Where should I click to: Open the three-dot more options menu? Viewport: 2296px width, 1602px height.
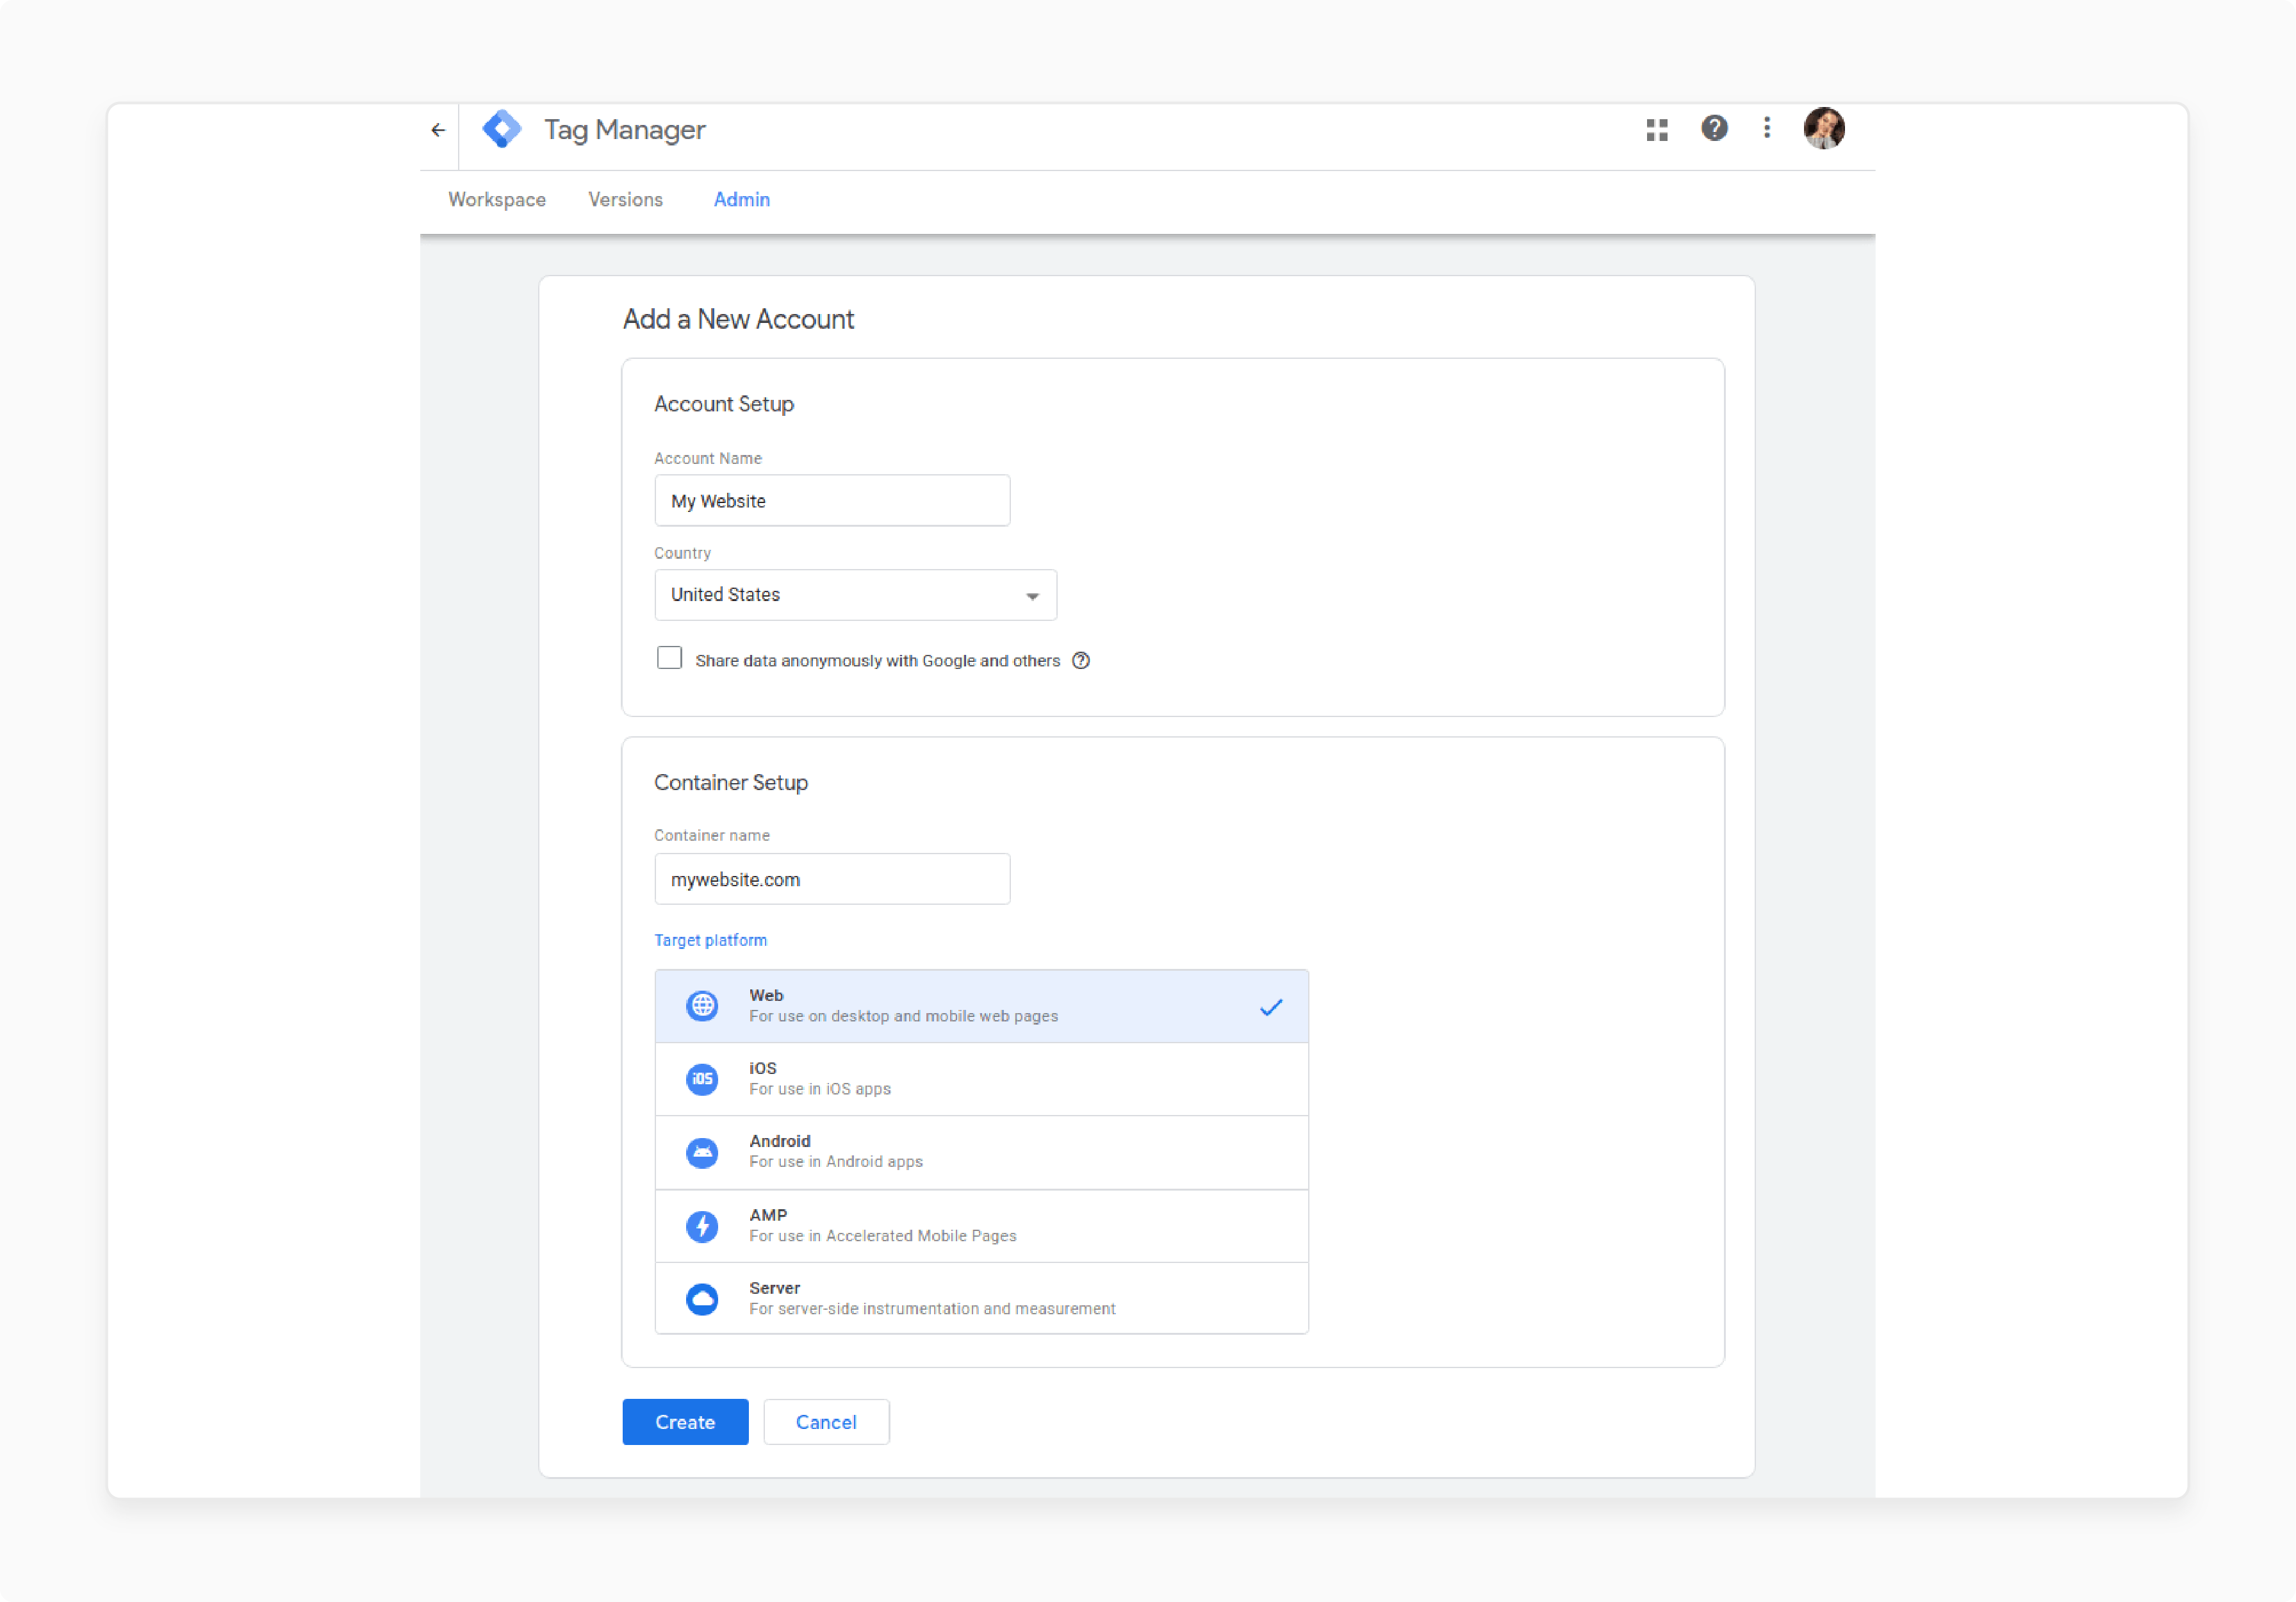click(x=1766, y=128)
